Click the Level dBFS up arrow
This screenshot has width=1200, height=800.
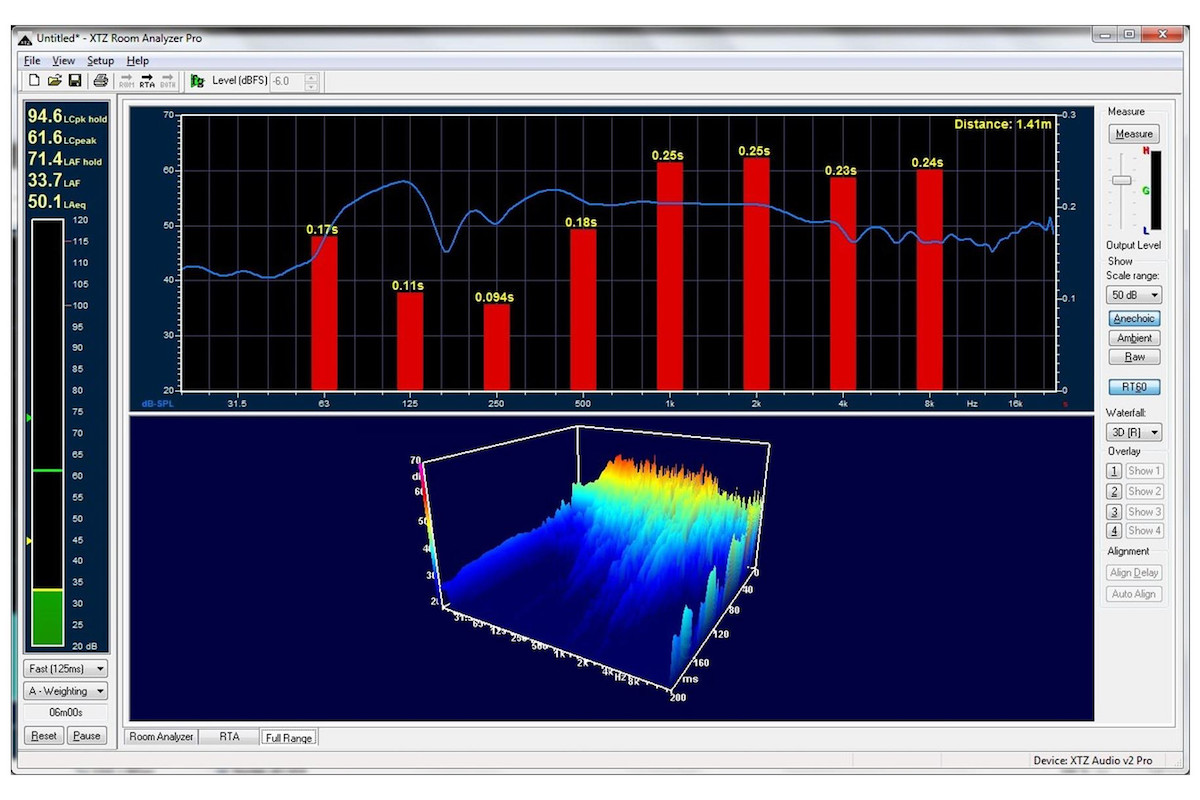311,76
